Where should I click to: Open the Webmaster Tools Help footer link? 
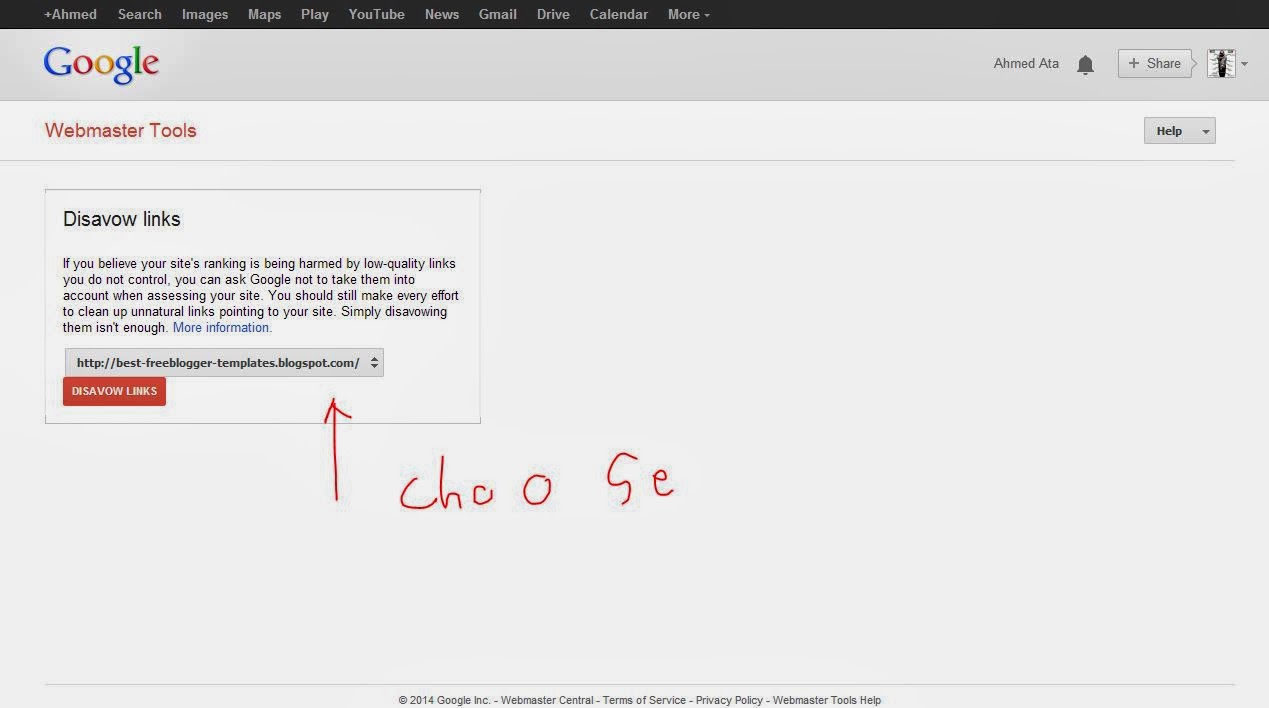pyautogui.click(x=827, y=700)
